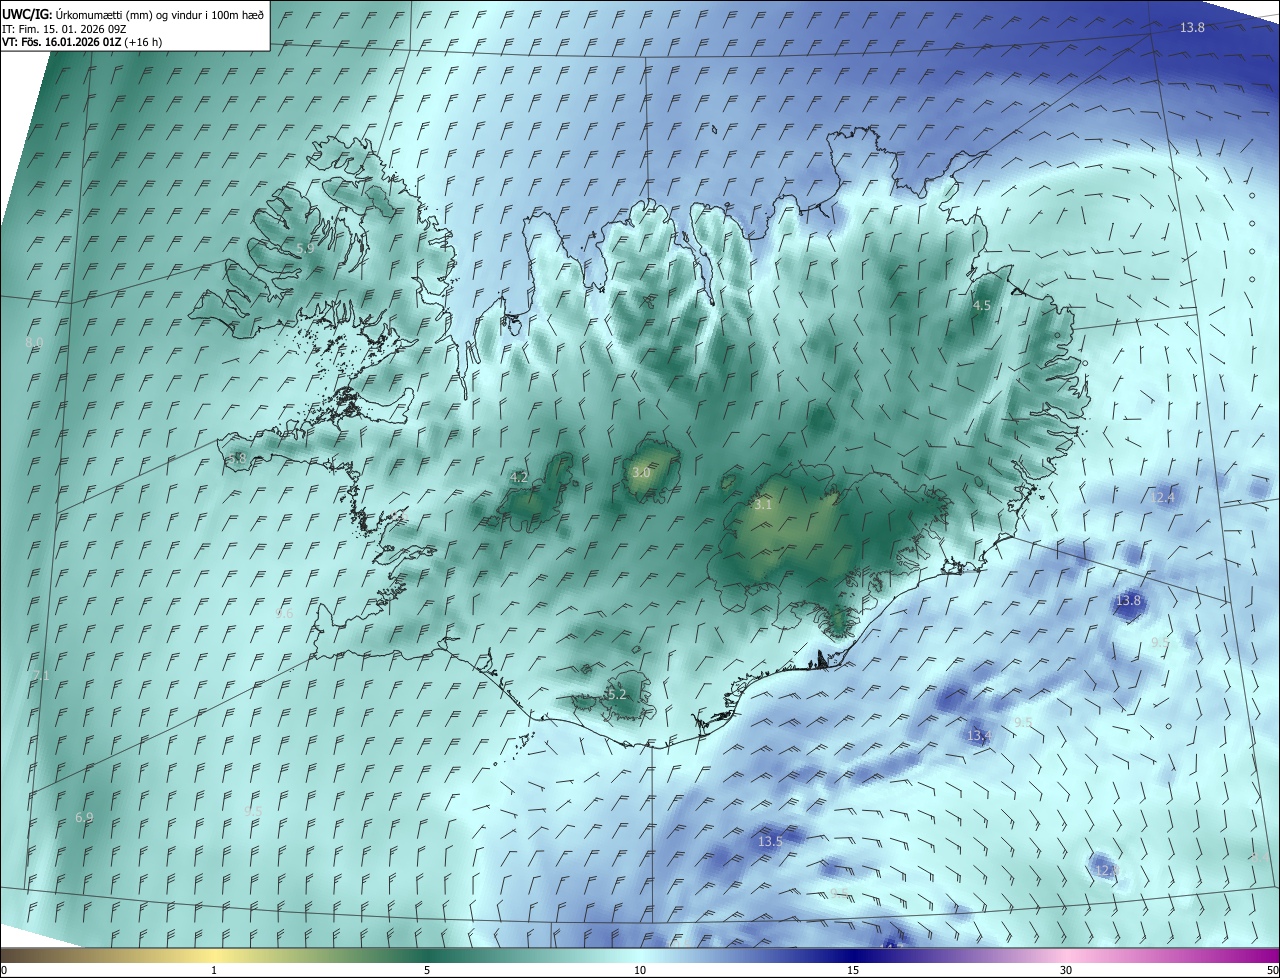Click the 30 tick label on the color scale
Image resolution: width=1280 pixels, height=978 pixels.
1066,970
